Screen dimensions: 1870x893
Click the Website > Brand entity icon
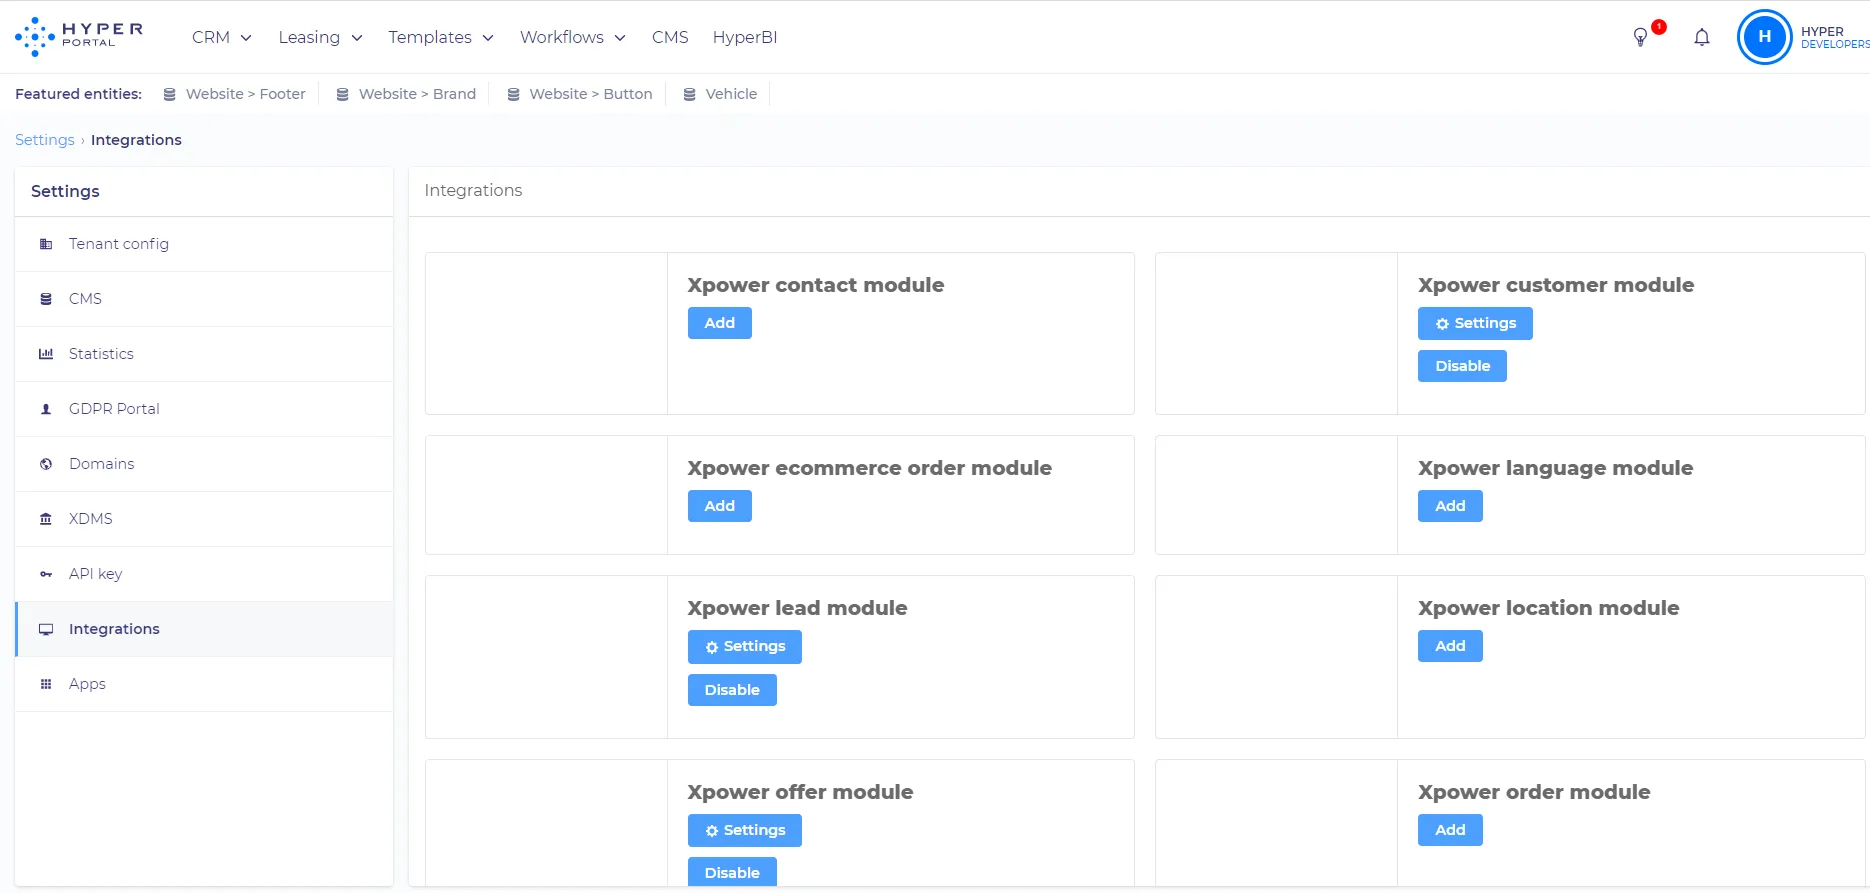343,94
